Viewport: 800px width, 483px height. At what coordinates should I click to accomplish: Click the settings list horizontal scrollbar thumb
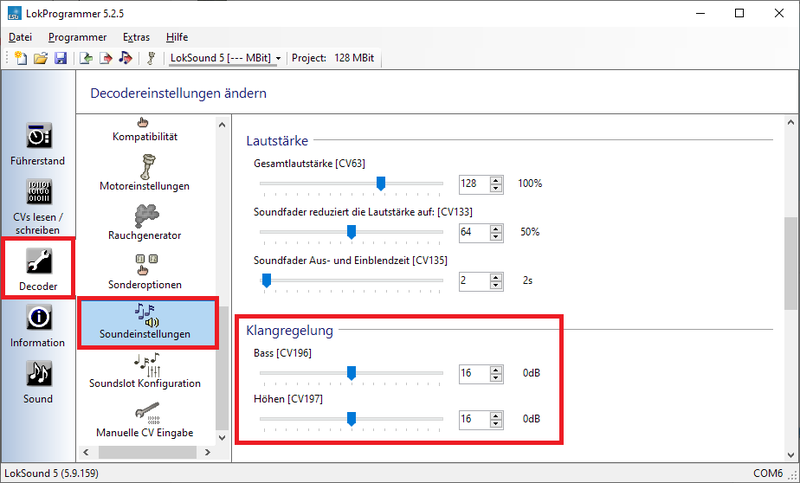[147, 452]
